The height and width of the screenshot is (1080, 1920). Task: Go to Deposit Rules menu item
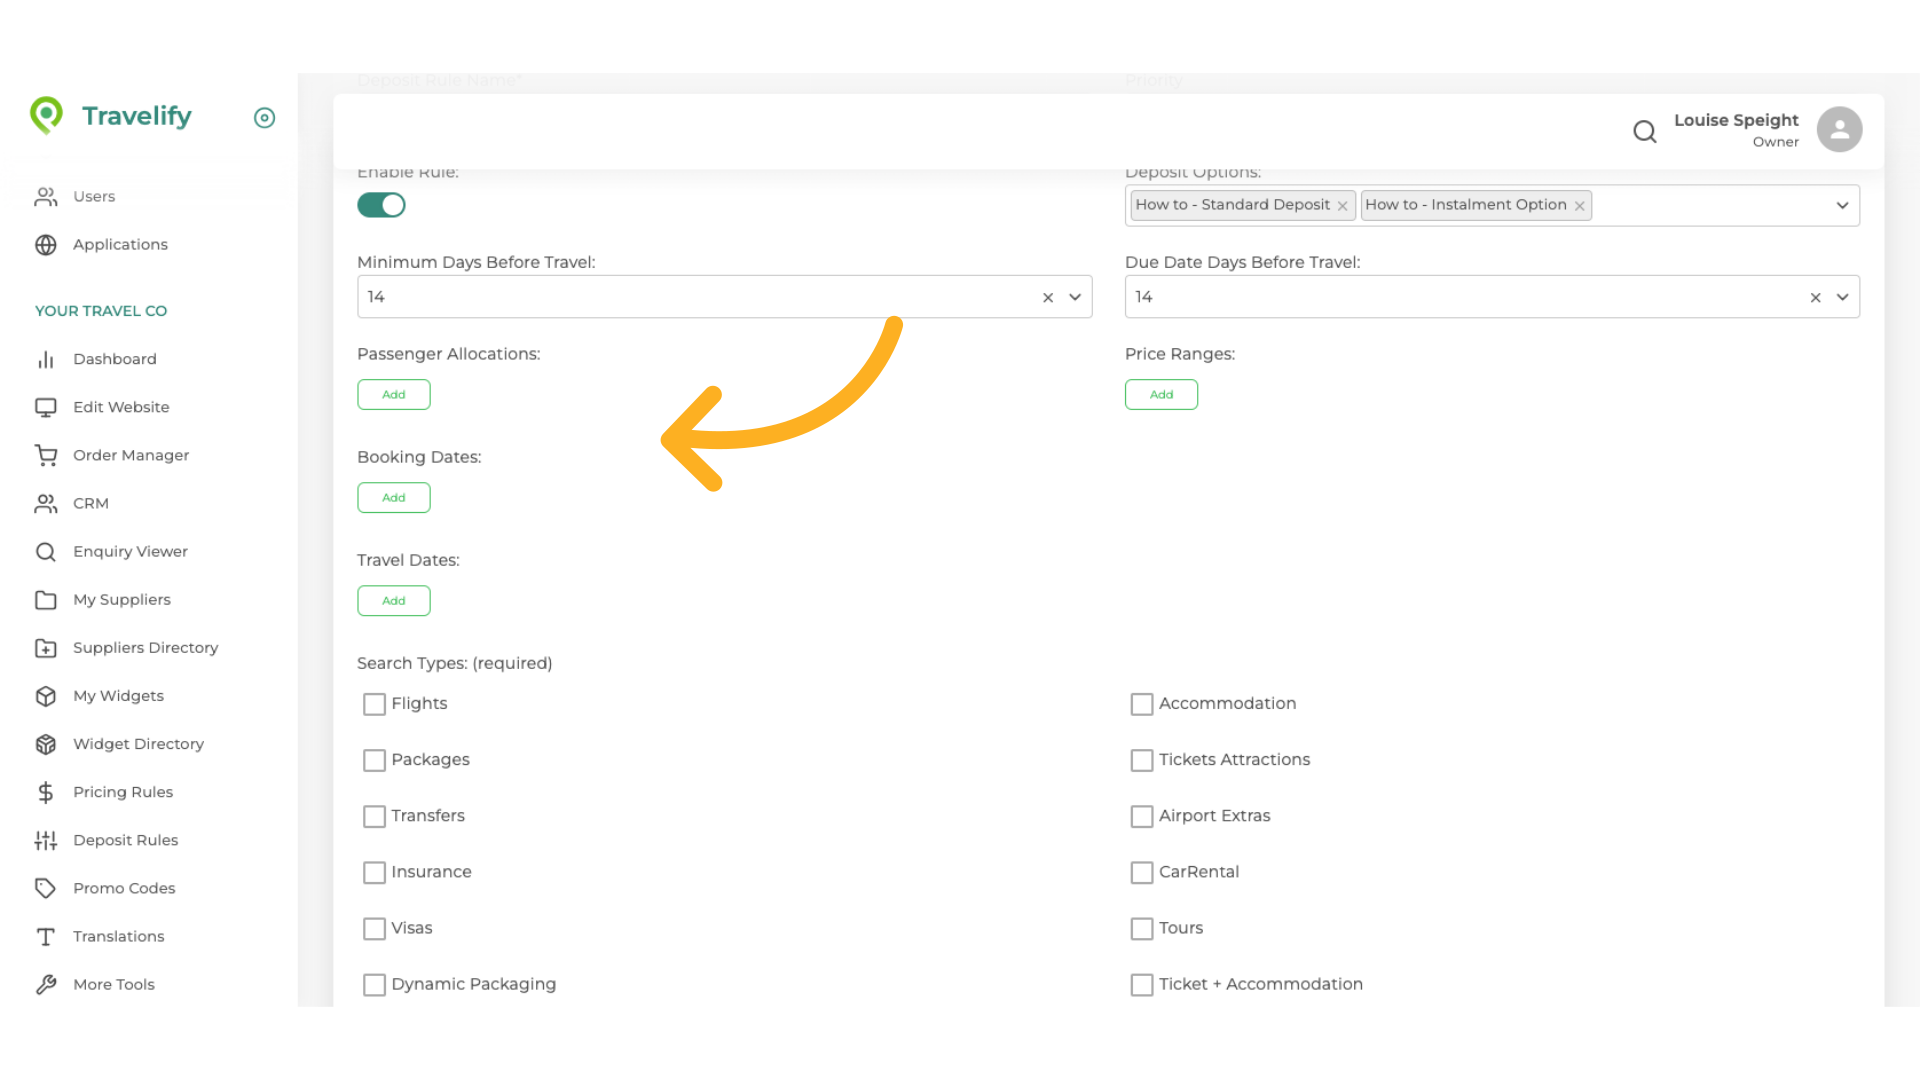click(125, 840)
